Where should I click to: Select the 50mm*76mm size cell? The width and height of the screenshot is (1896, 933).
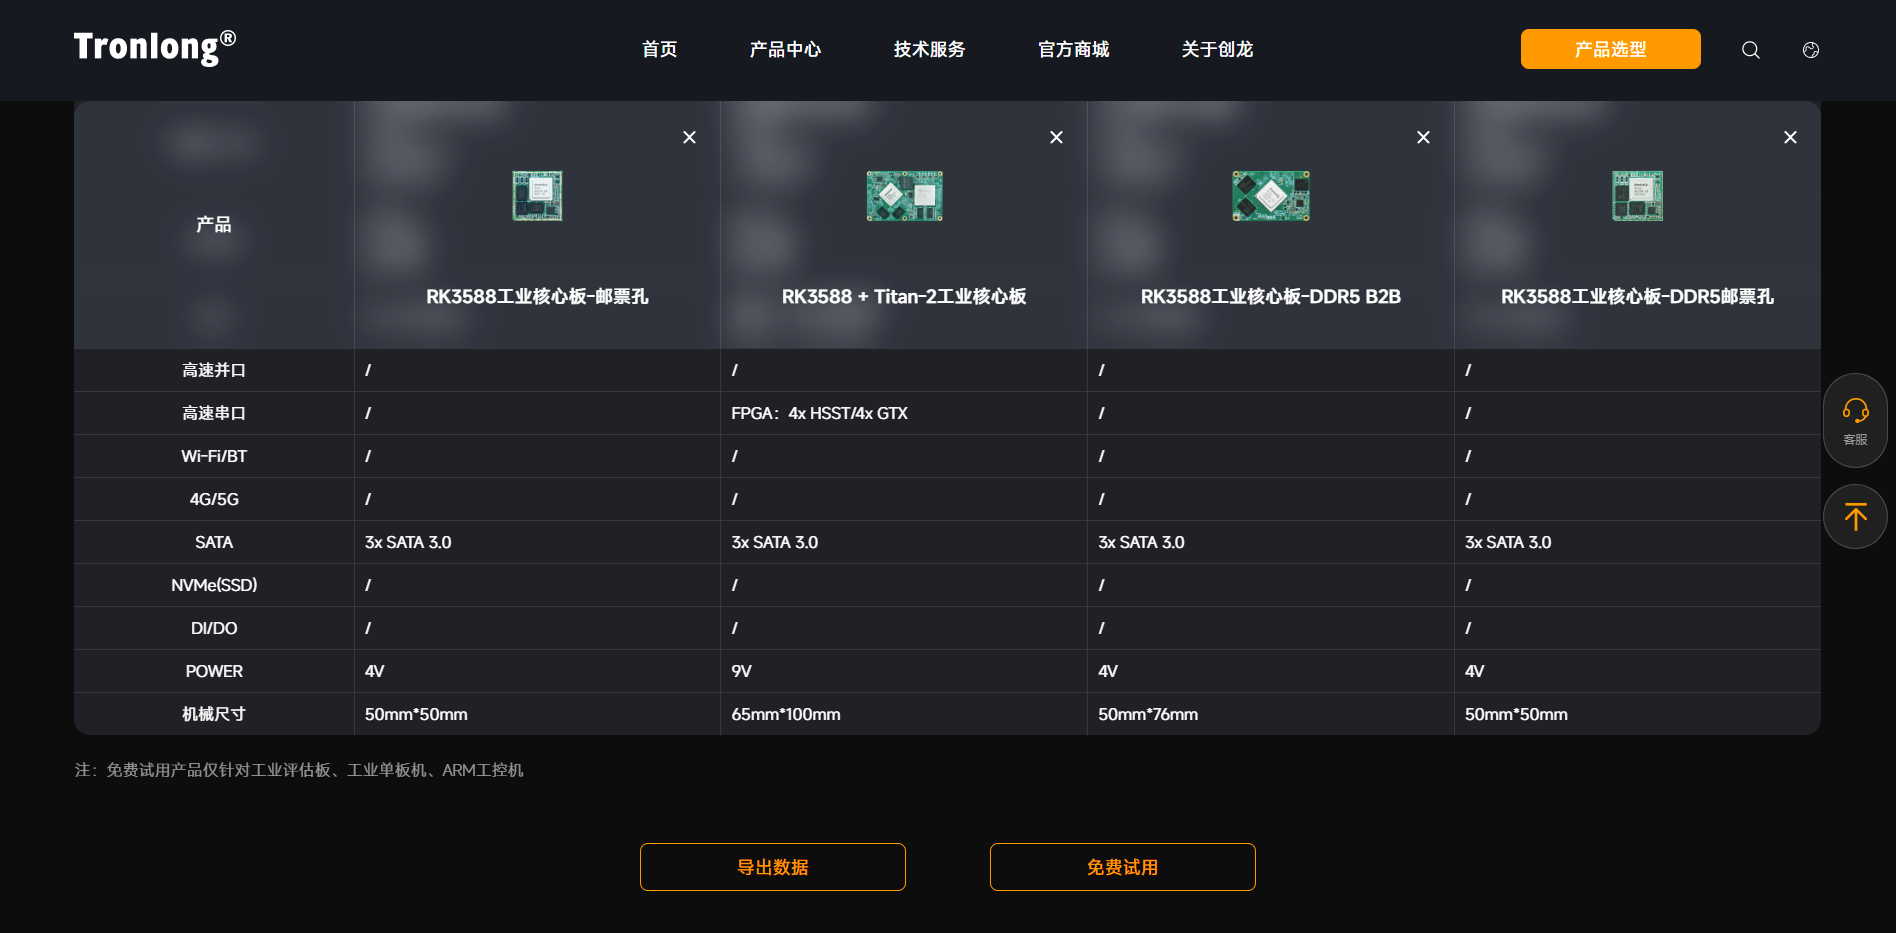point(1270,714)
